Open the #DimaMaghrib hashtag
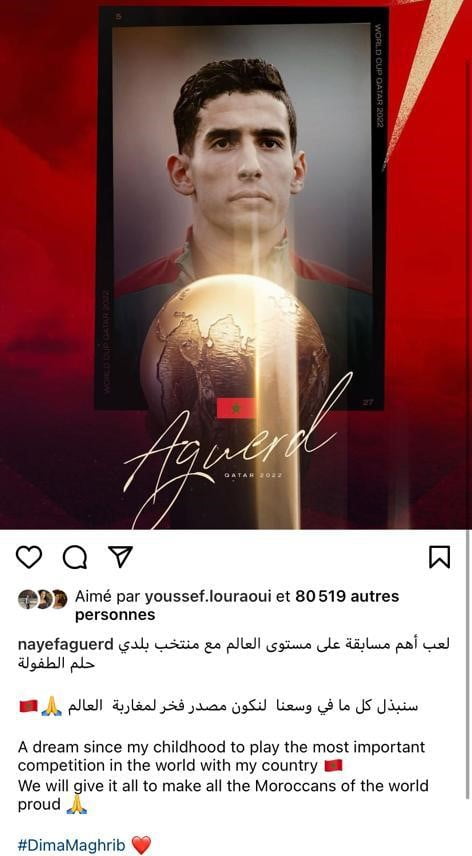 (71, 846)
